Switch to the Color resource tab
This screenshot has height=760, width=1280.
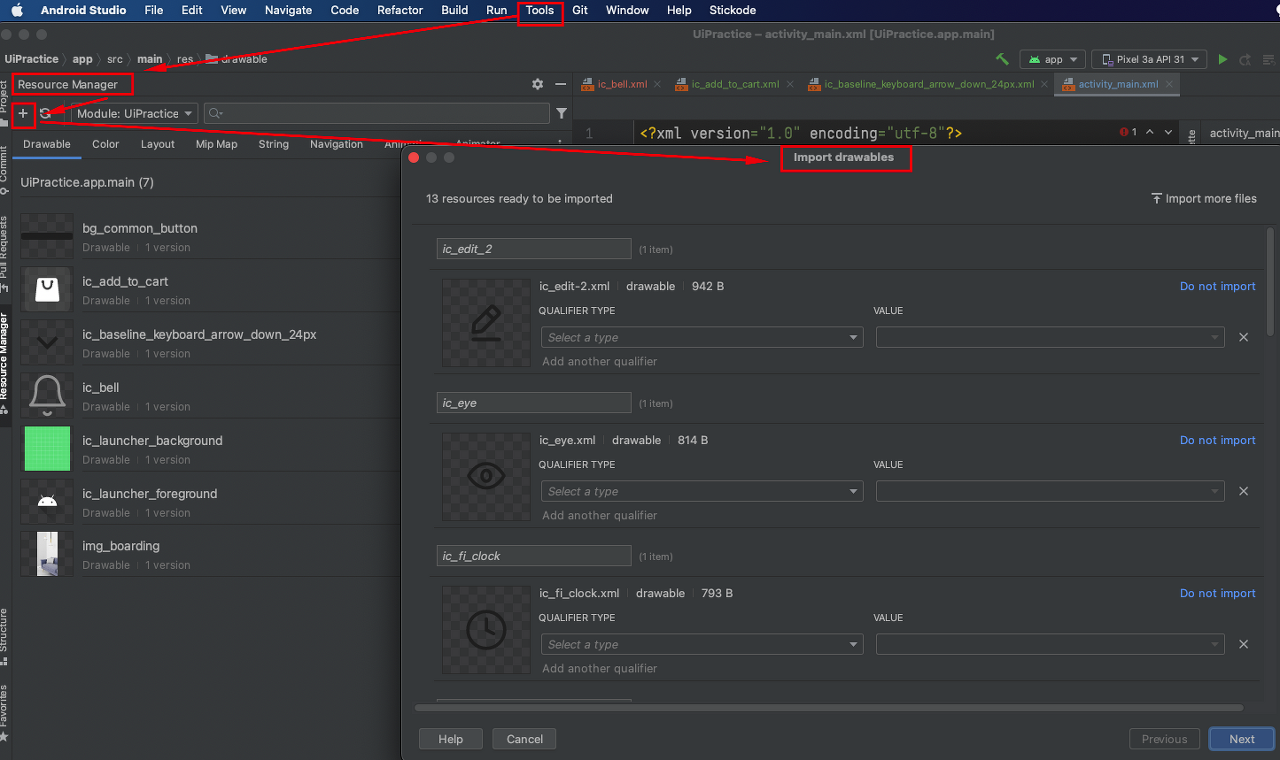(x=105, y=144)
